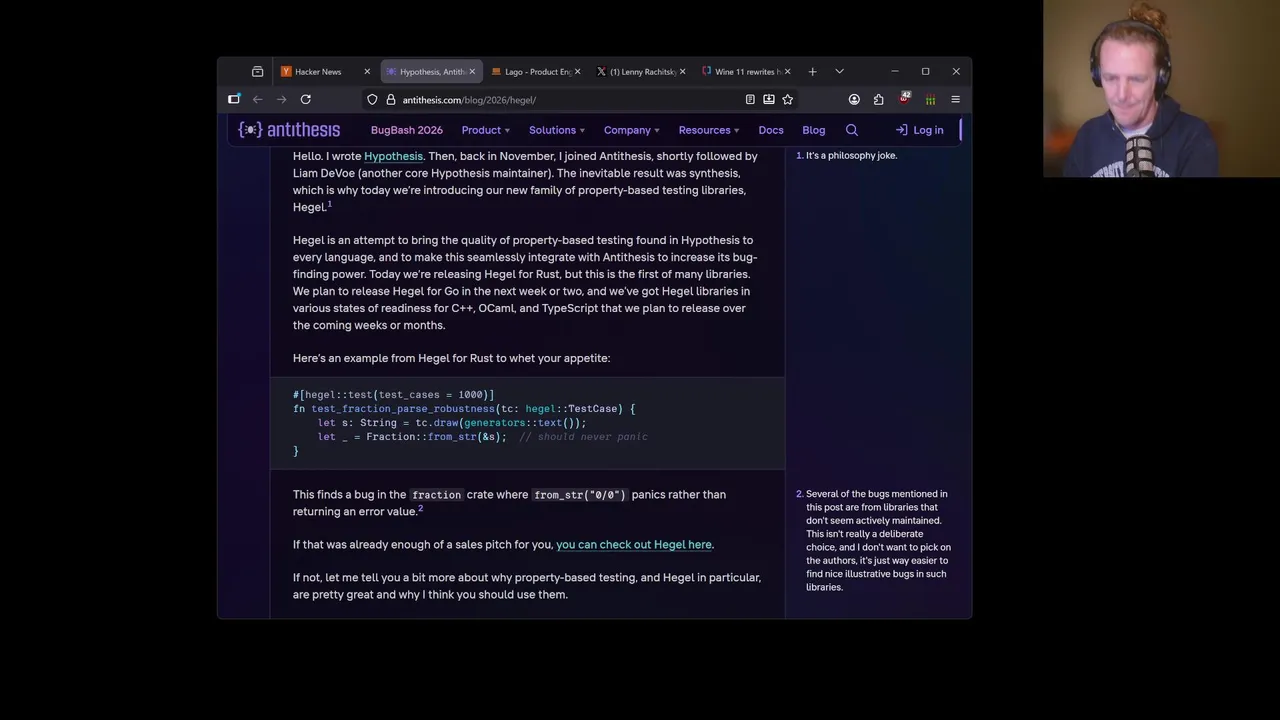Click the webcam video overlay
1280x720 pixels.
point(1161,89)
